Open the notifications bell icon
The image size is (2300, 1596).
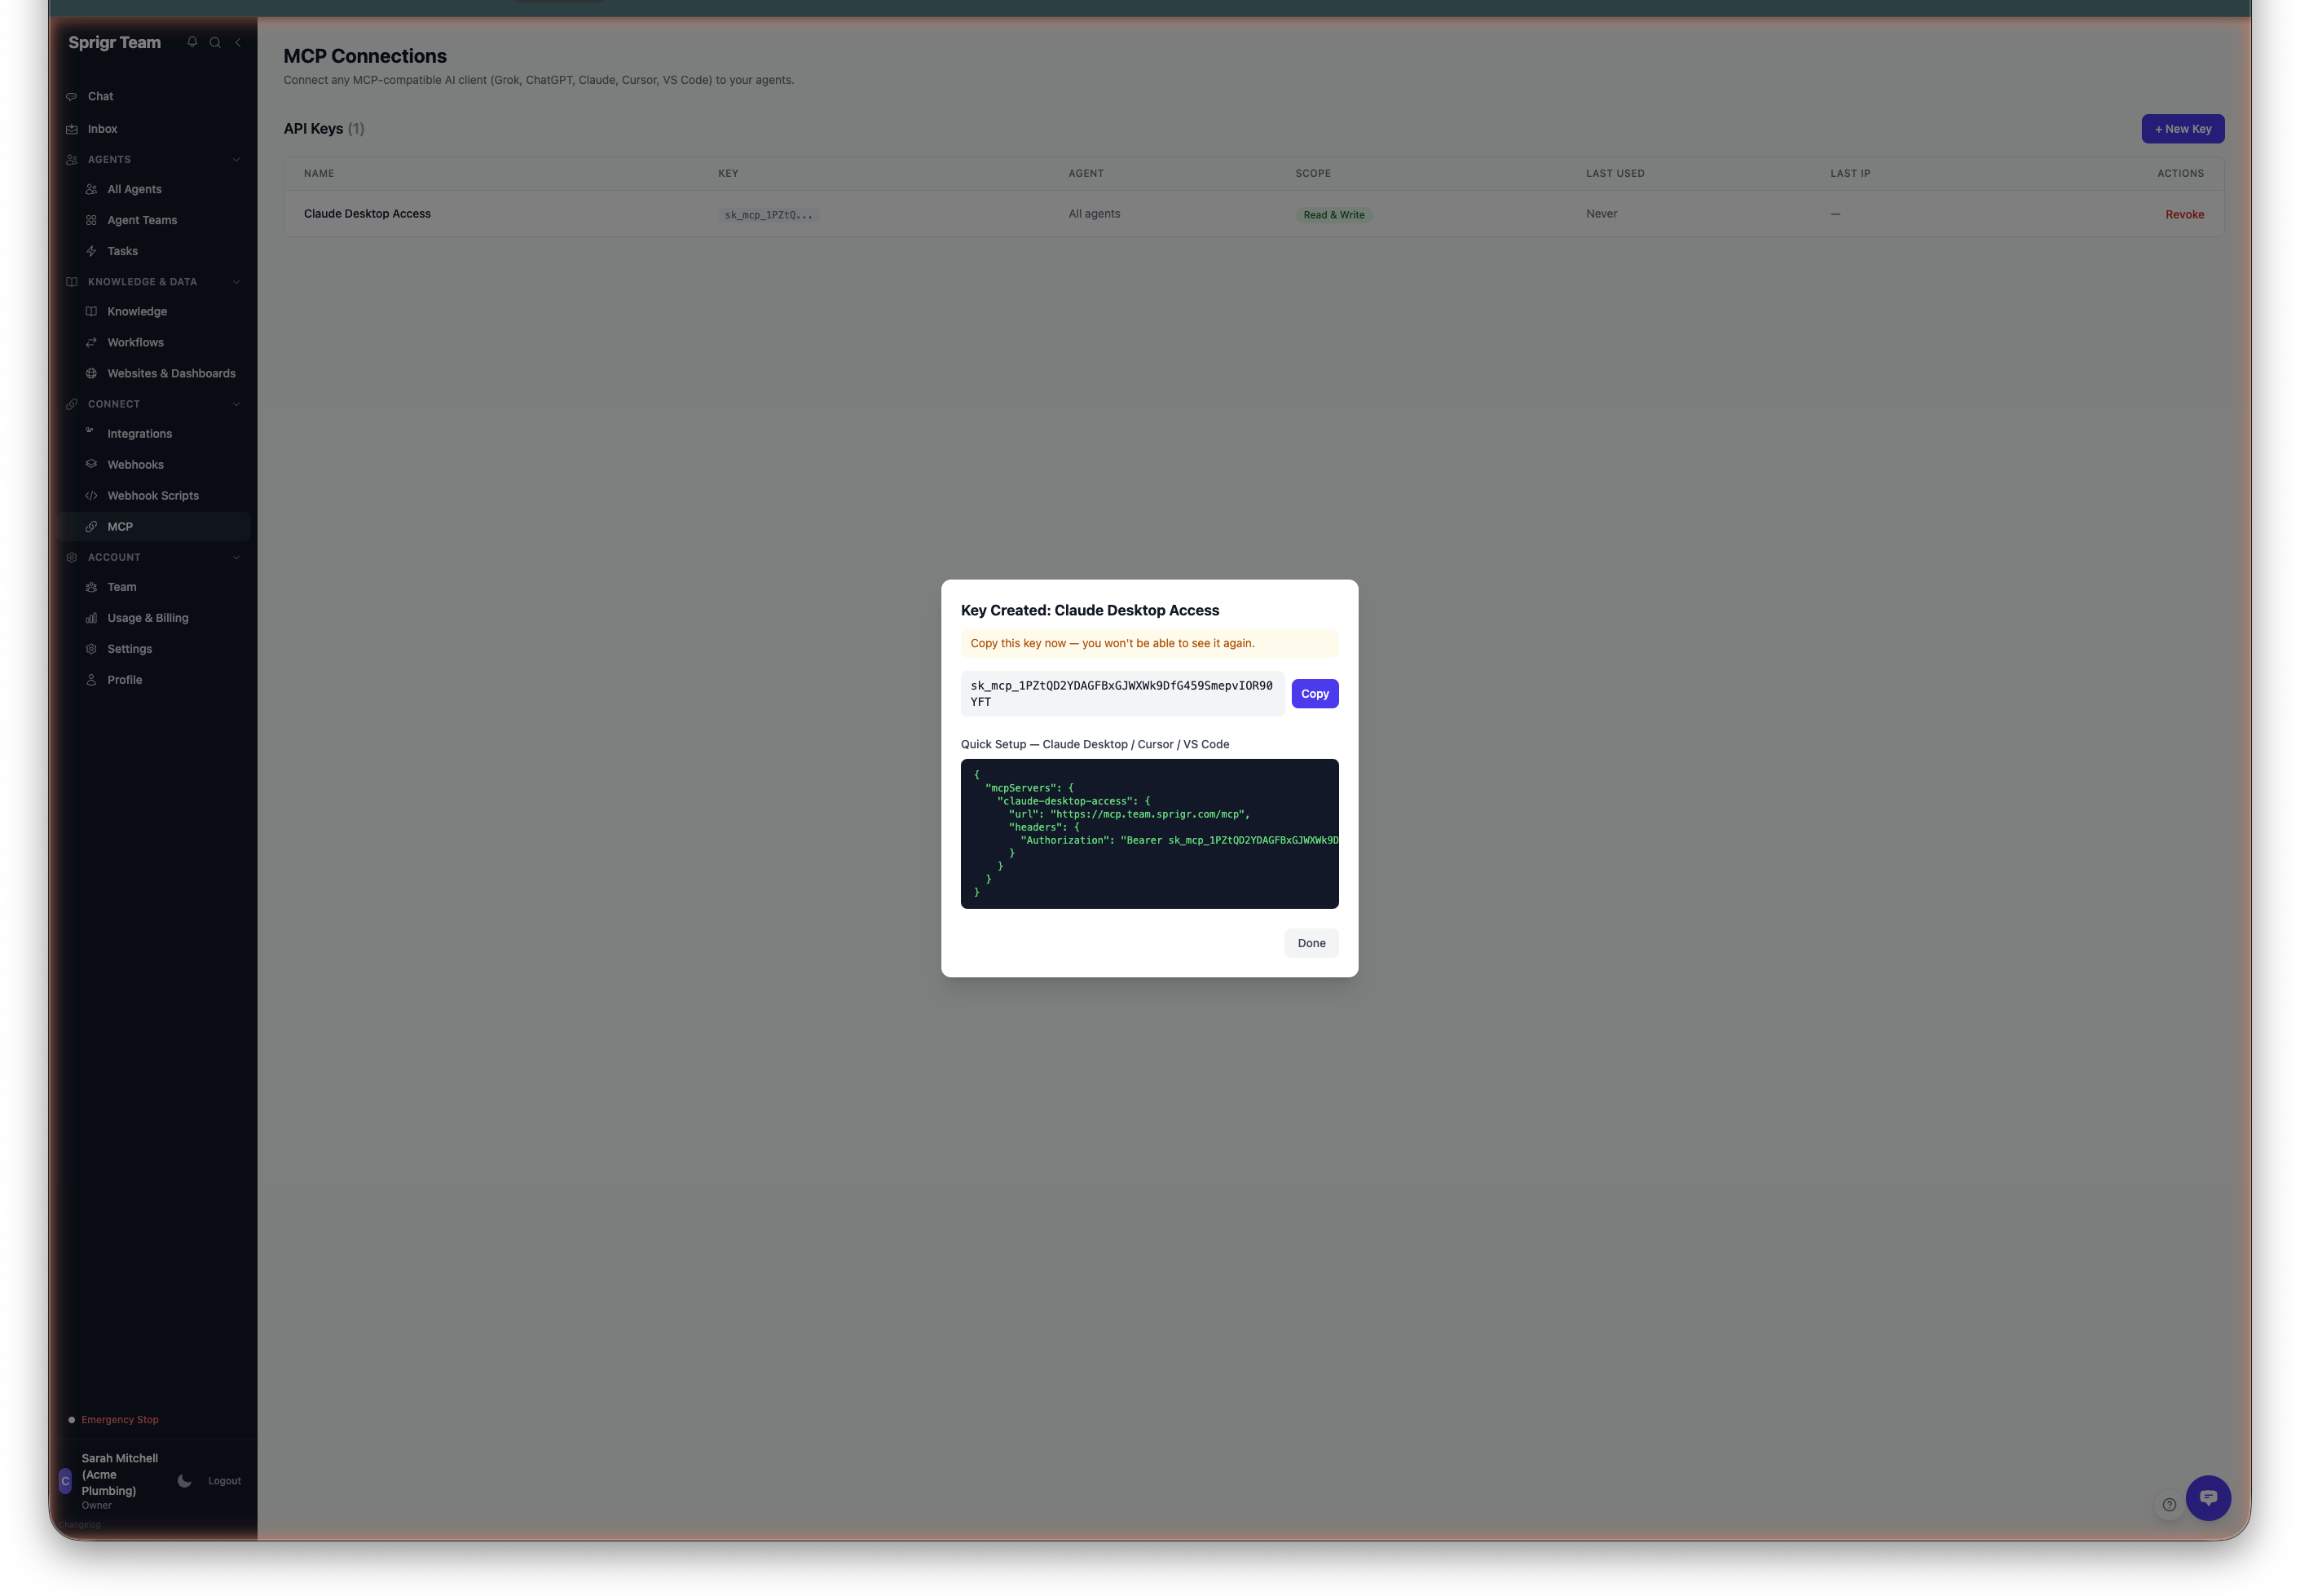click(x=192, y=42)
